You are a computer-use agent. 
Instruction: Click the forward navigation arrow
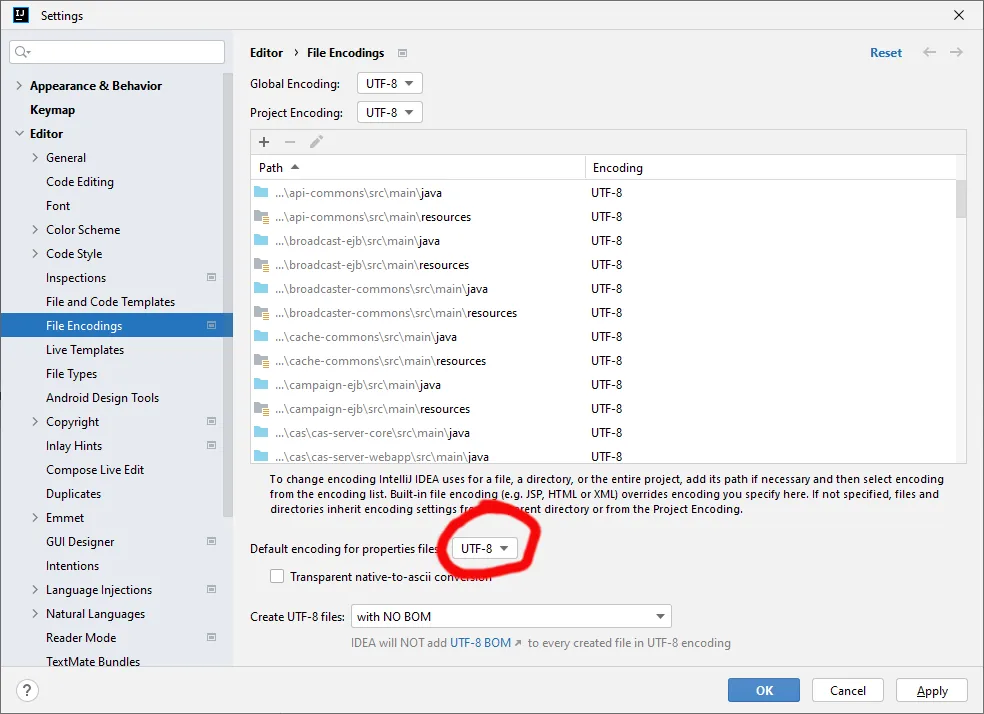[956, 52]
